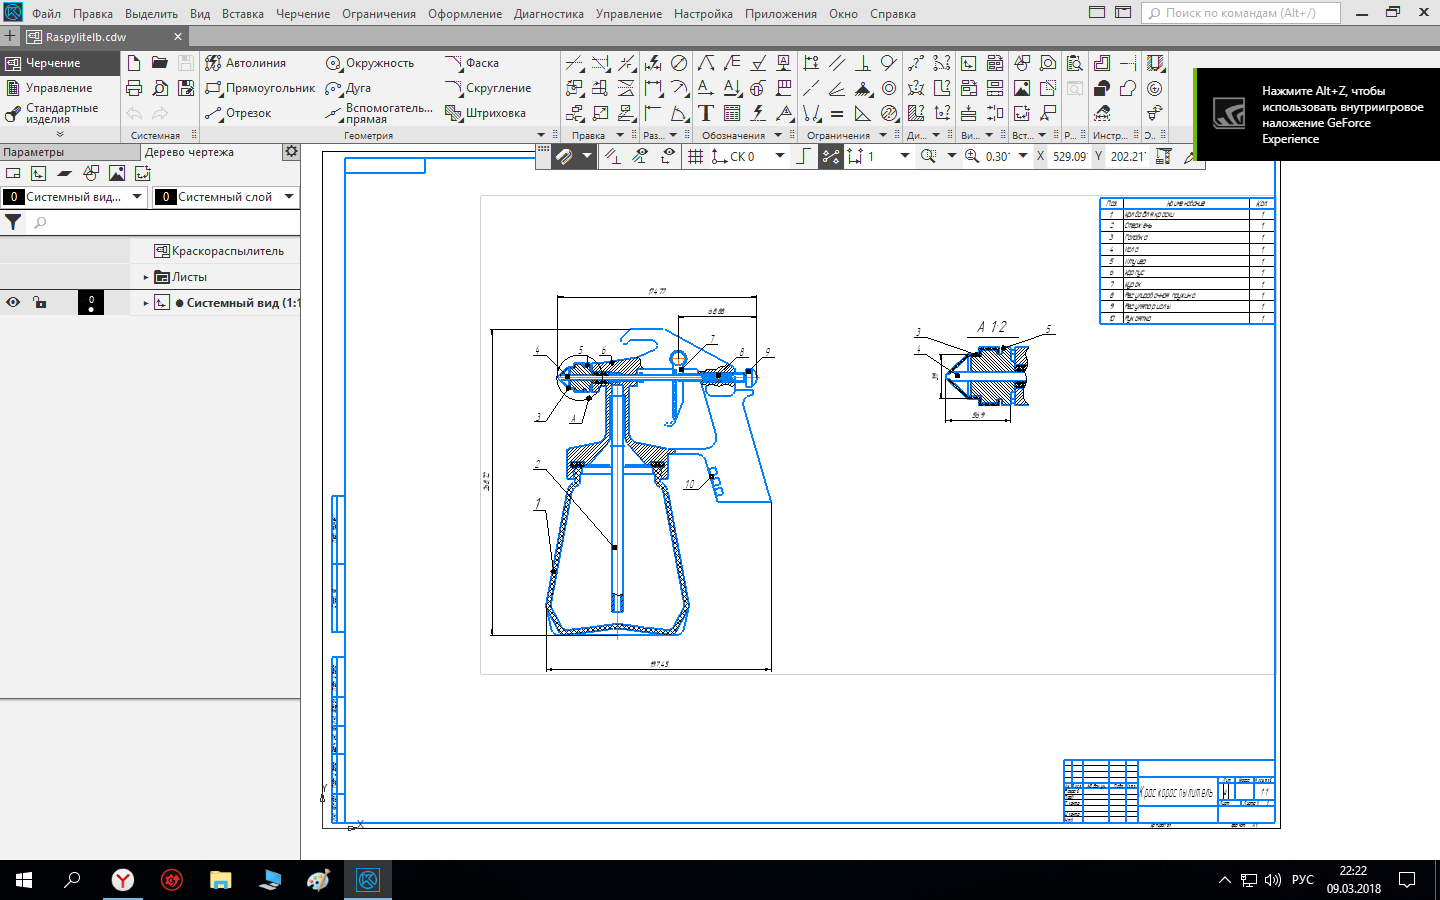The image size is (1440, 900).
Task: Open the drawing tree settings gear
Action: (x=291, y=152)
